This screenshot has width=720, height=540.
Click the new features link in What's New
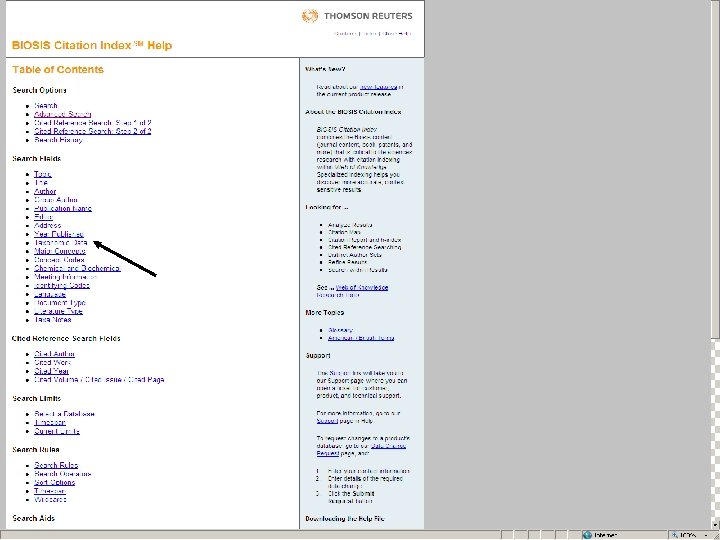click(378, 87)
